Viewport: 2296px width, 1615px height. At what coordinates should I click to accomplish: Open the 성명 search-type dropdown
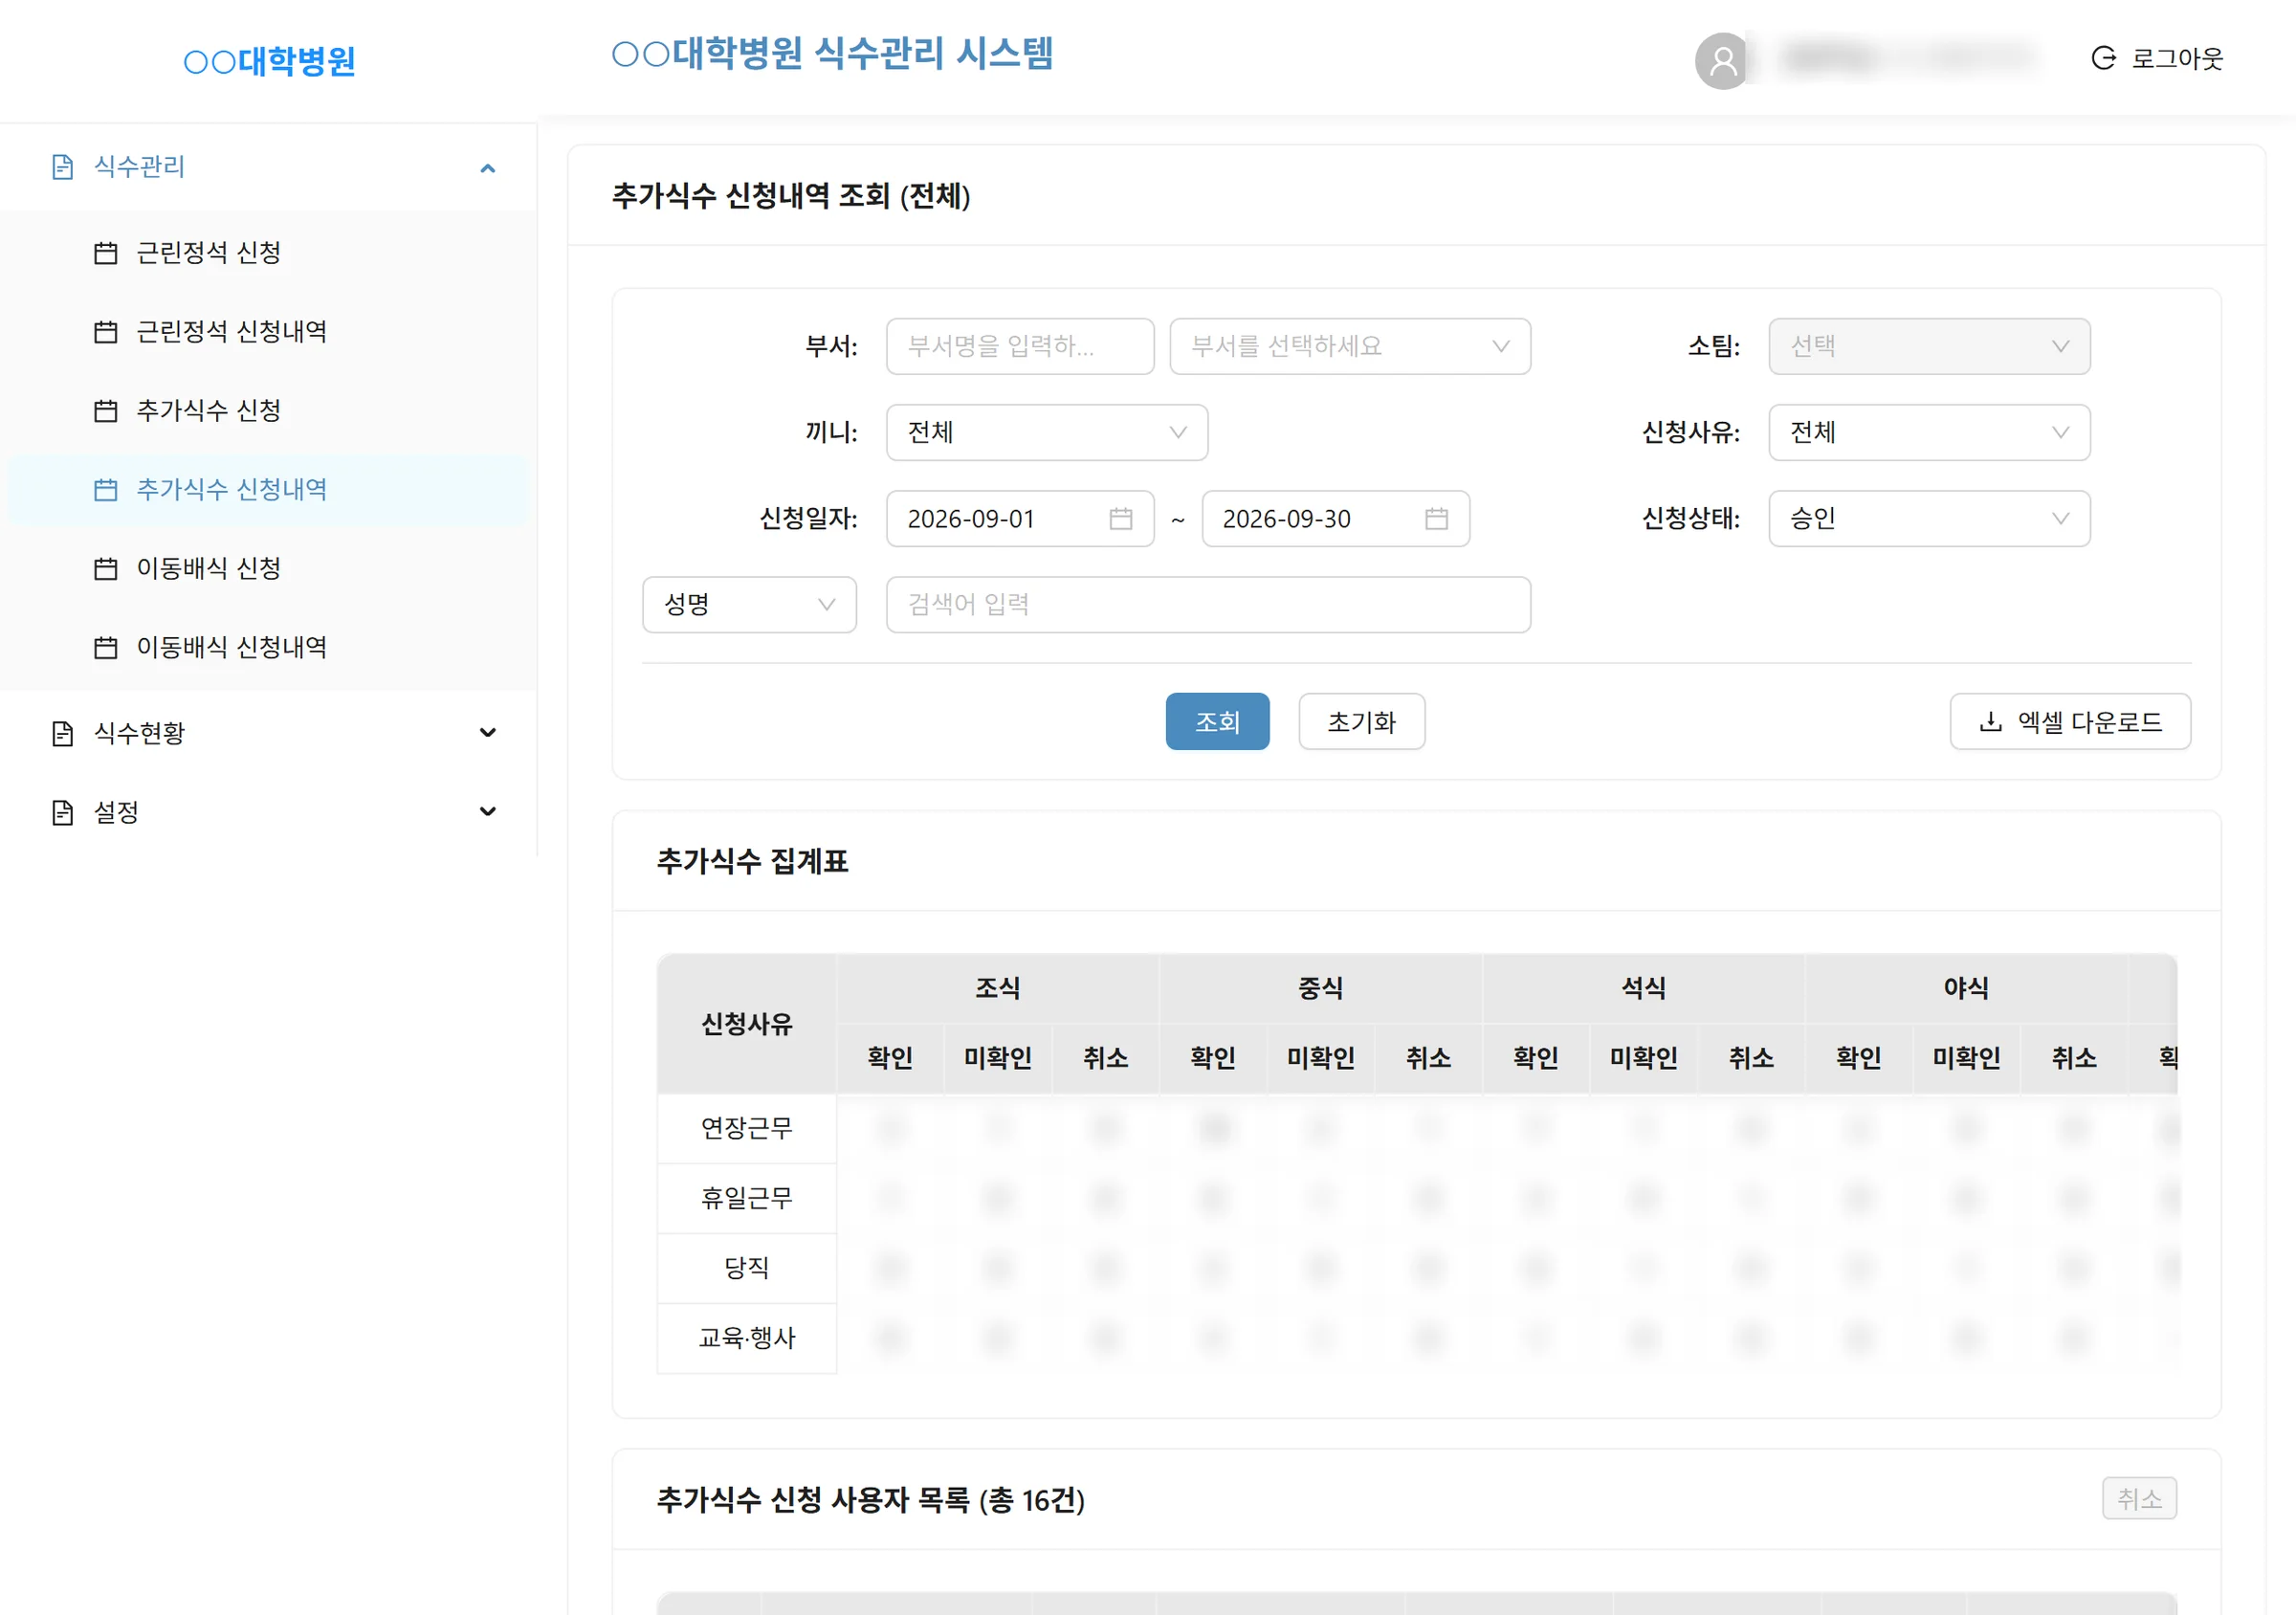[x=749, y=605]
